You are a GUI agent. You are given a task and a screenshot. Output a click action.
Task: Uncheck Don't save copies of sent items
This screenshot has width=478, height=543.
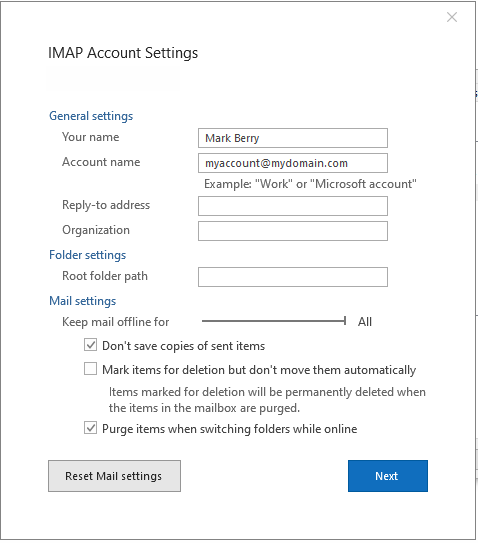(x=90, y=345)
